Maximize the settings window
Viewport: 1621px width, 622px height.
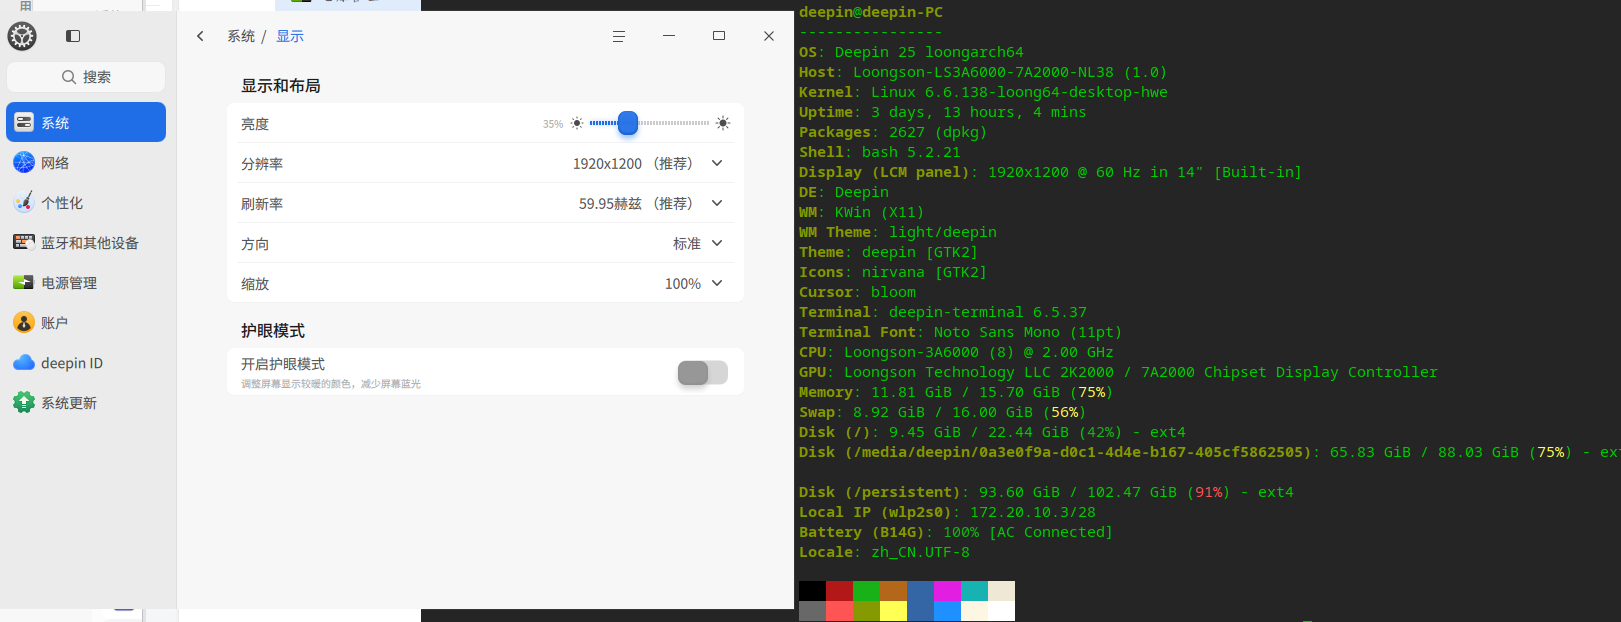coord(719,36)
